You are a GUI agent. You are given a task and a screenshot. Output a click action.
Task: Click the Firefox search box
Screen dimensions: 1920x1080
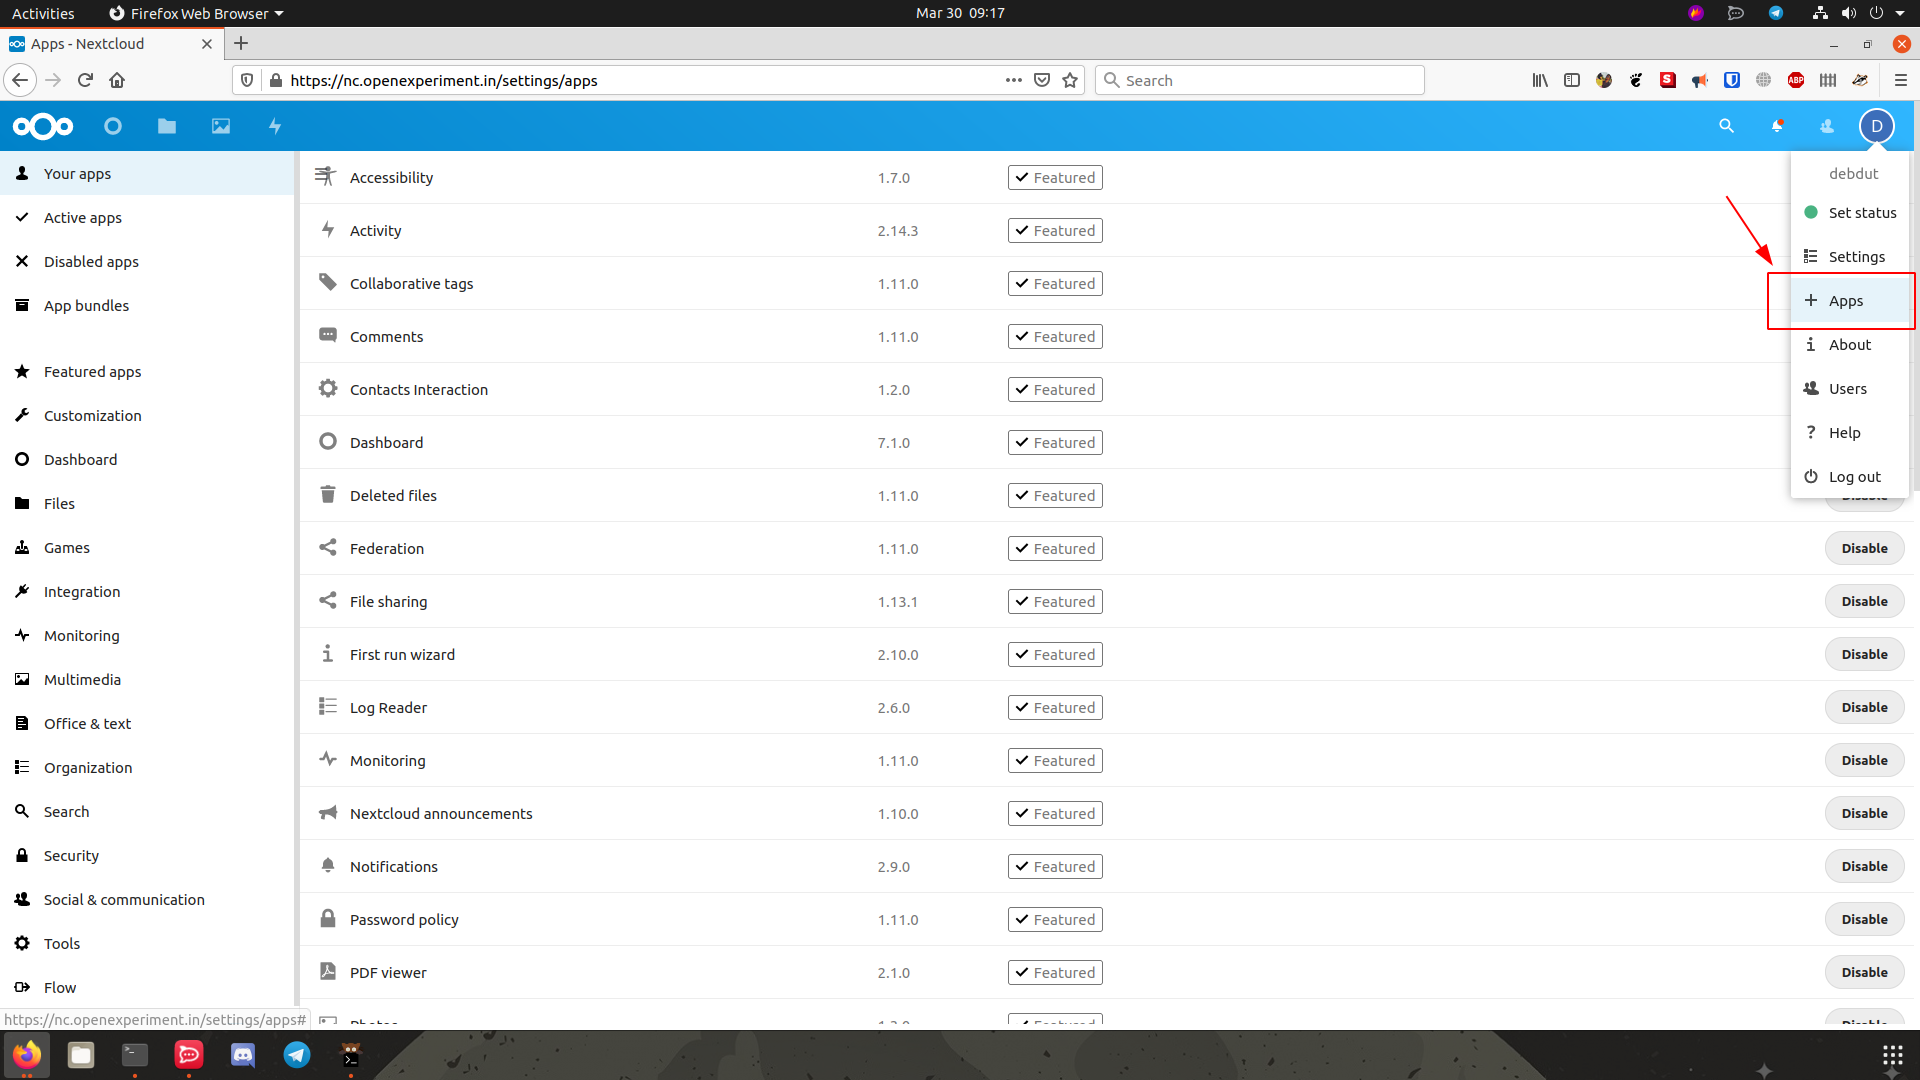1260,80
